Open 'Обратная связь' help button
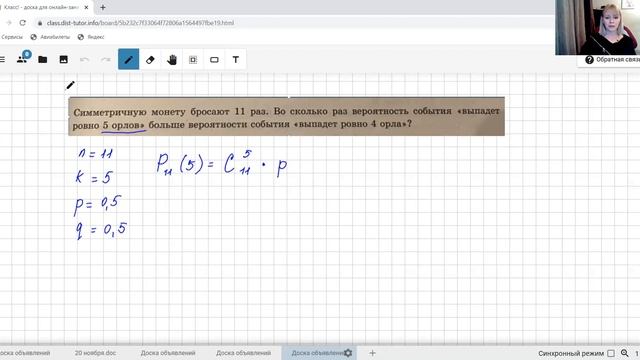640x360 pixels. 612,60
